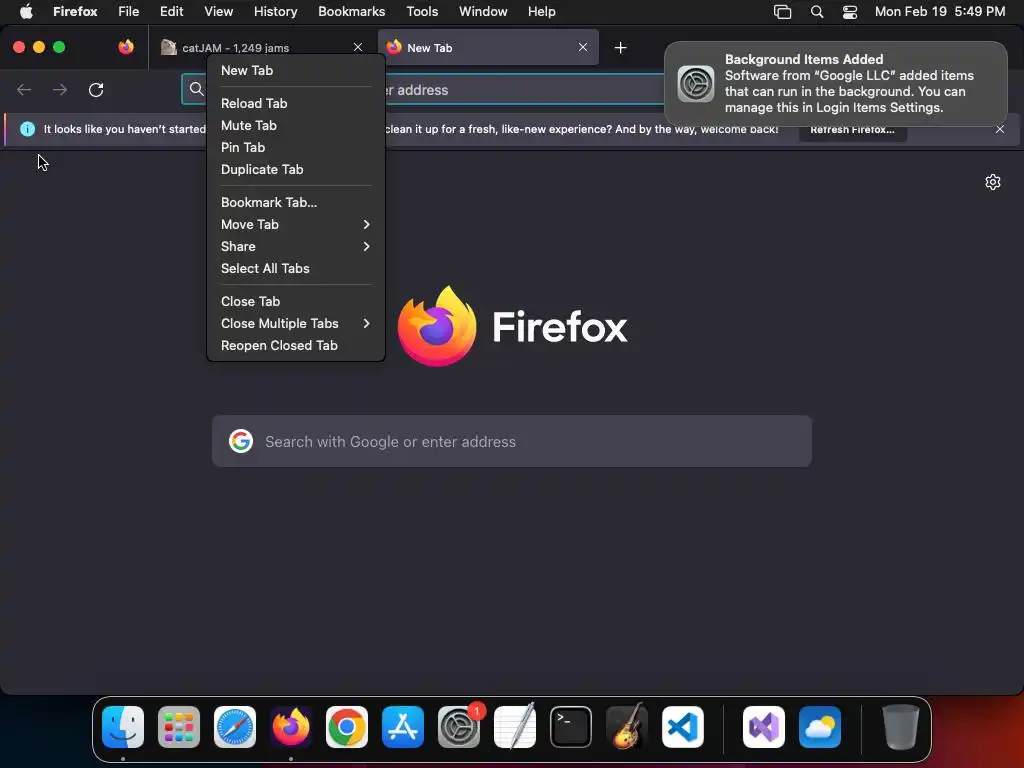
Task: Launch Terminal from the dock
Action: point(571,727)
